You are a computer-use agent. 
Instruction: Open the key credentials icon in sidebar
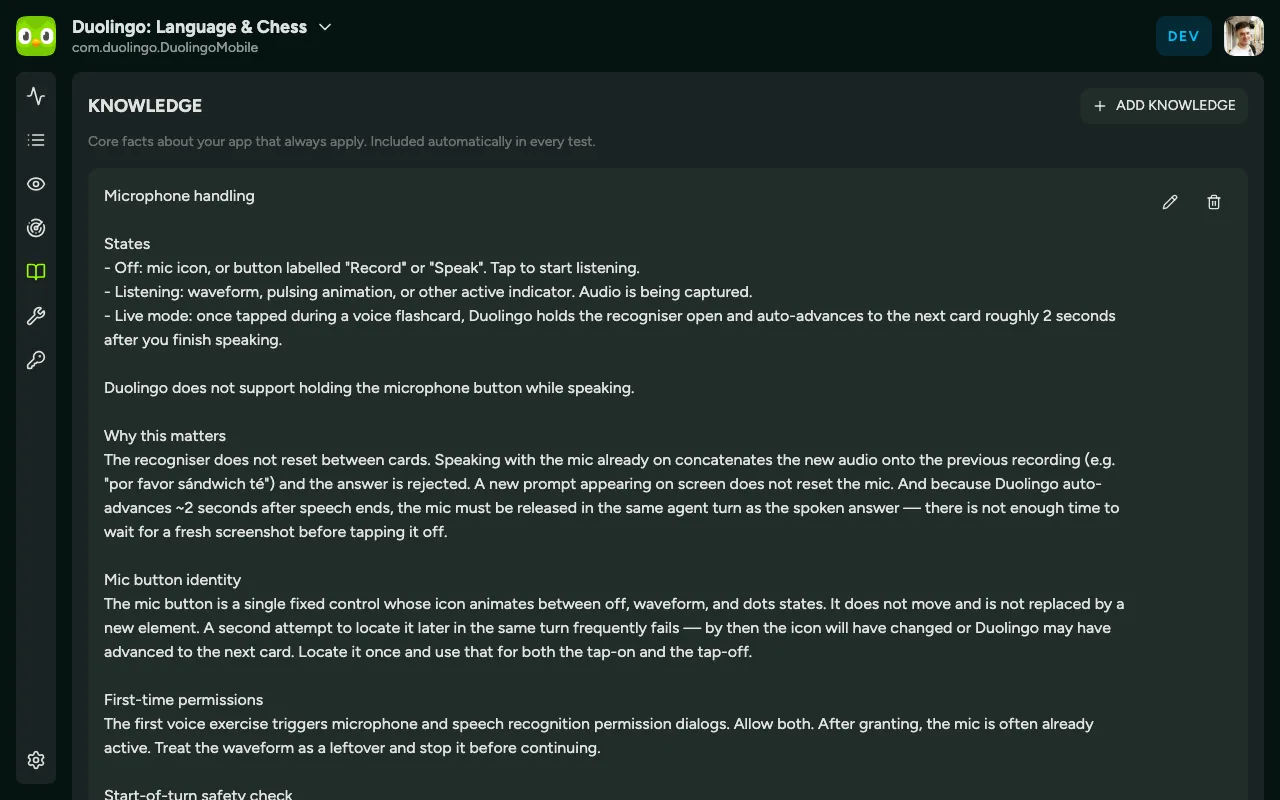tap(36, 360)
